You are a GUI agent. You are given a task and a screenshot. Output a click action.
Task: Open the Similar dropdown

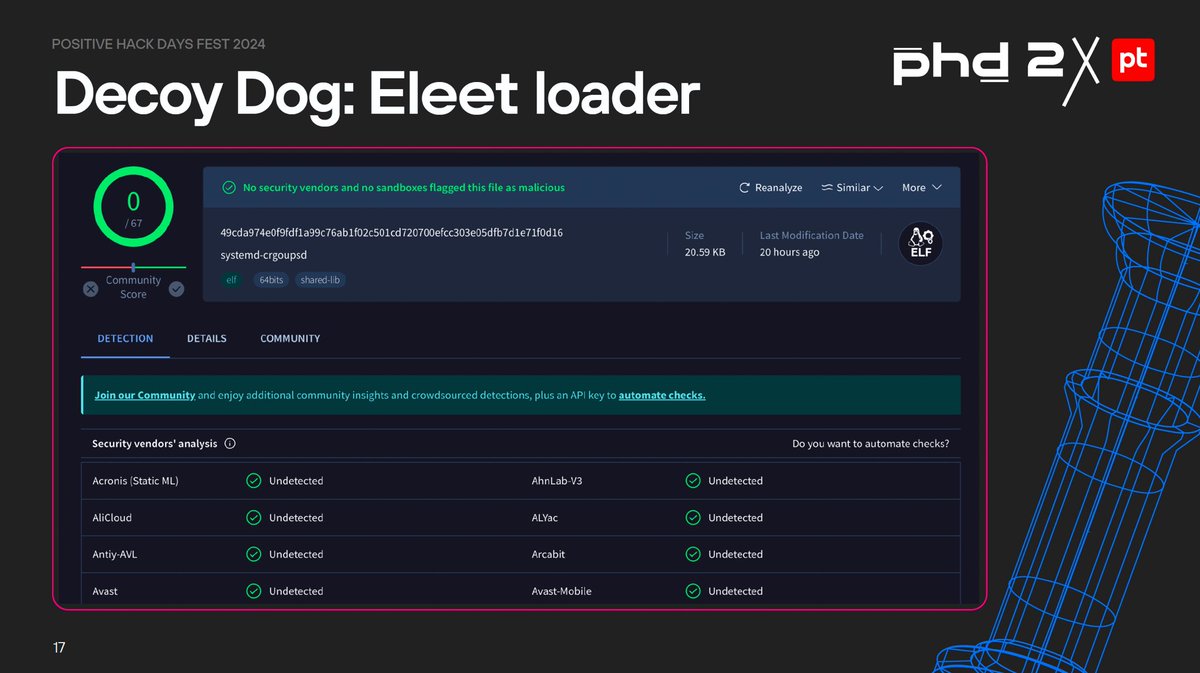pos(852,188)
